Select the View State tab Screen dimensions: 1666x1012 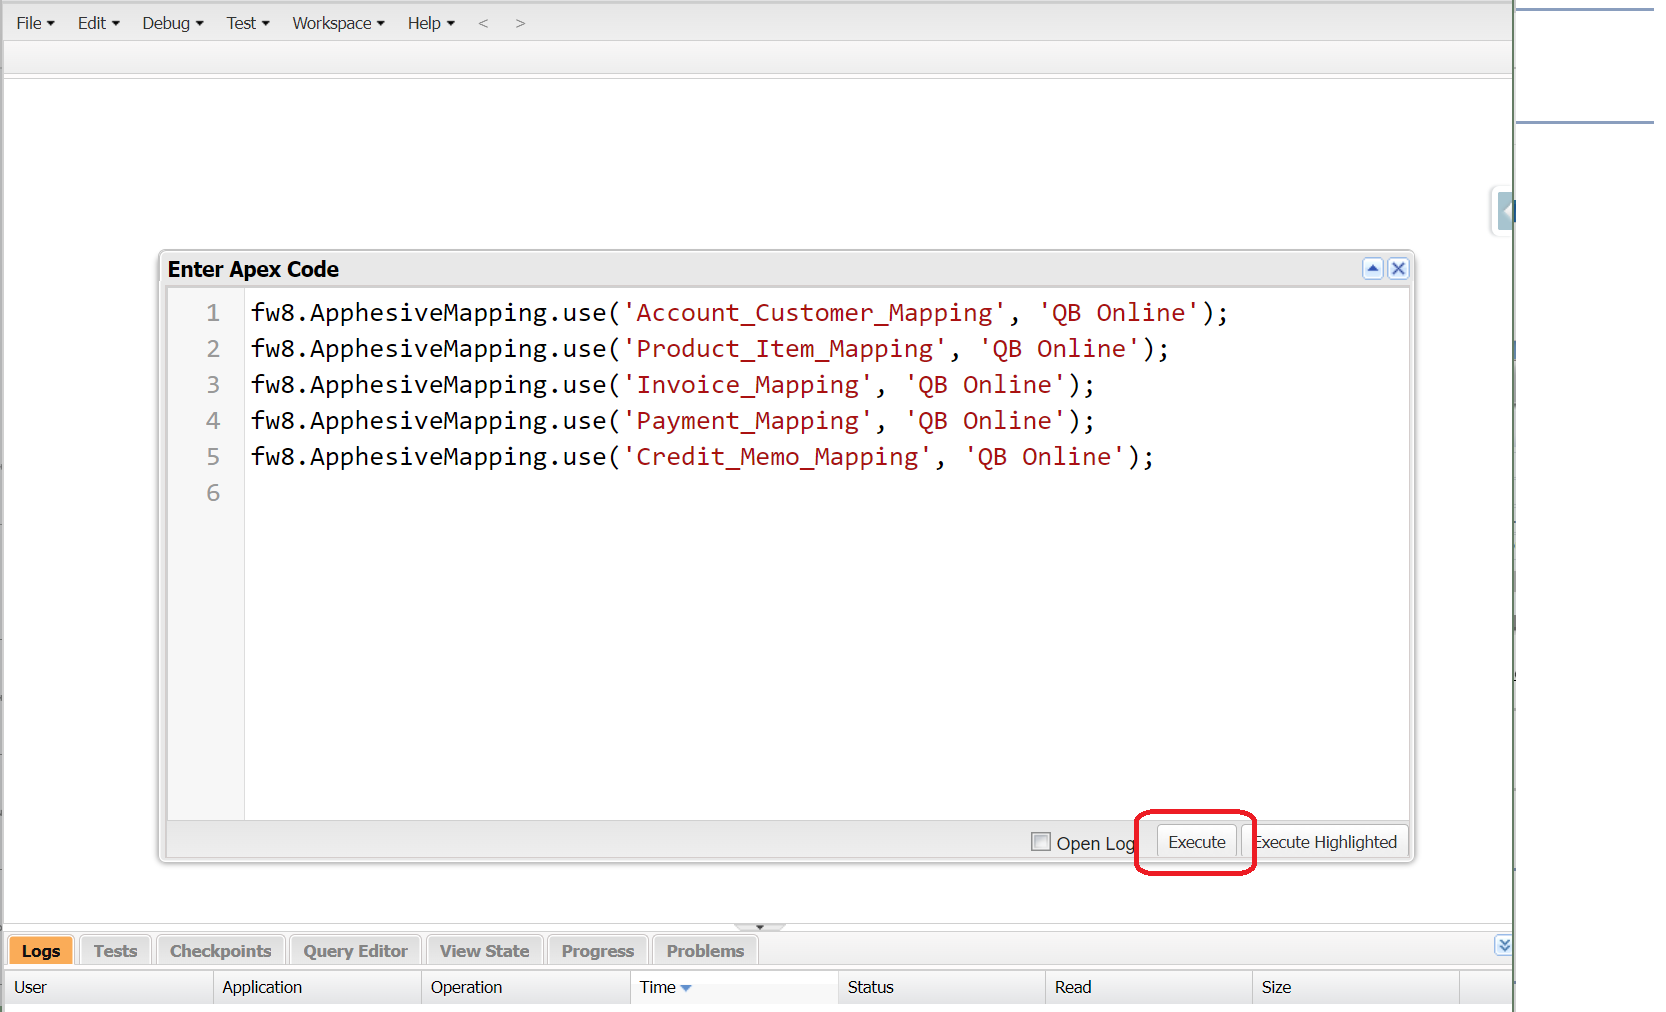485,951
